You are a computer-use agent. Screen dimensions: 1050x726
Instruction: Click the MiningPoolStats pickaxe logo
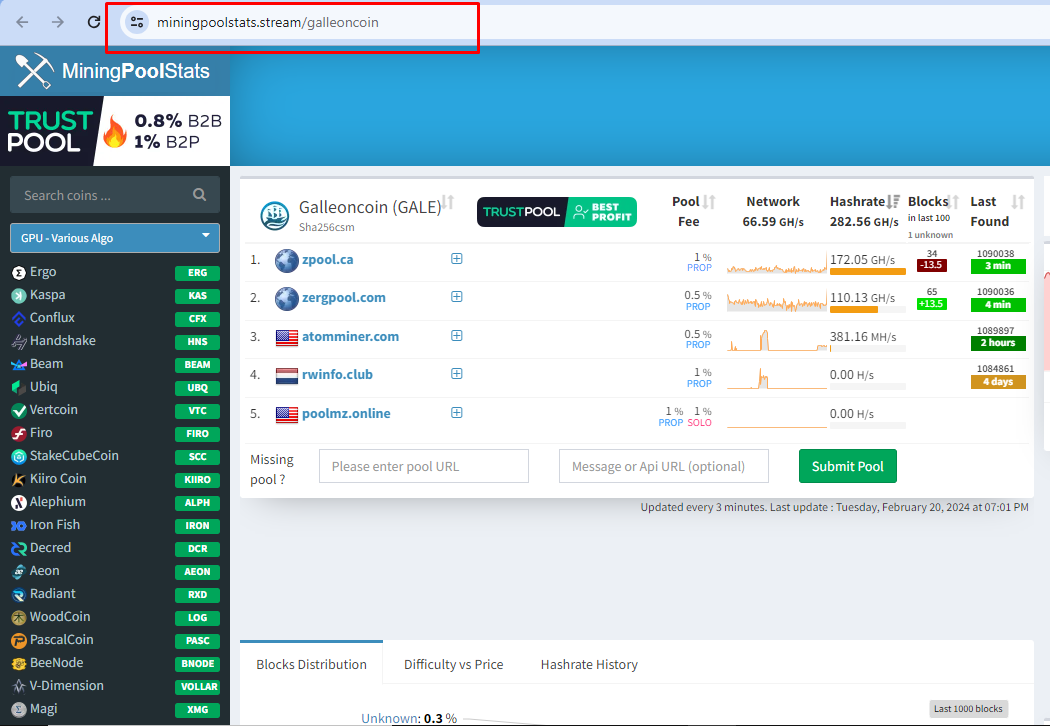pyautogui.click(x=34, y=70)
